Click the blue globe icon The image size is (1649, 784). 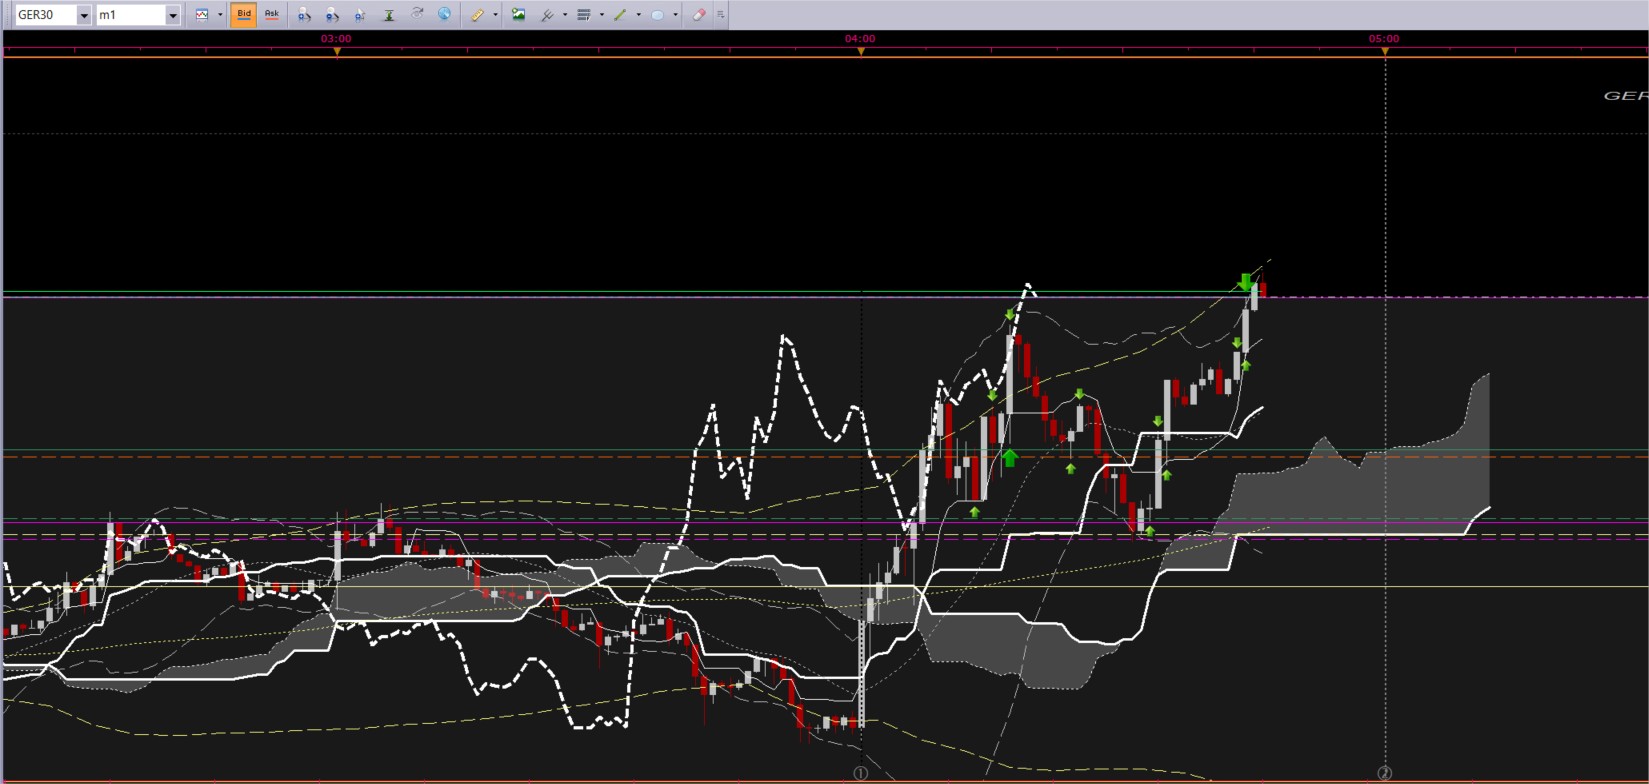pos(445,14)
